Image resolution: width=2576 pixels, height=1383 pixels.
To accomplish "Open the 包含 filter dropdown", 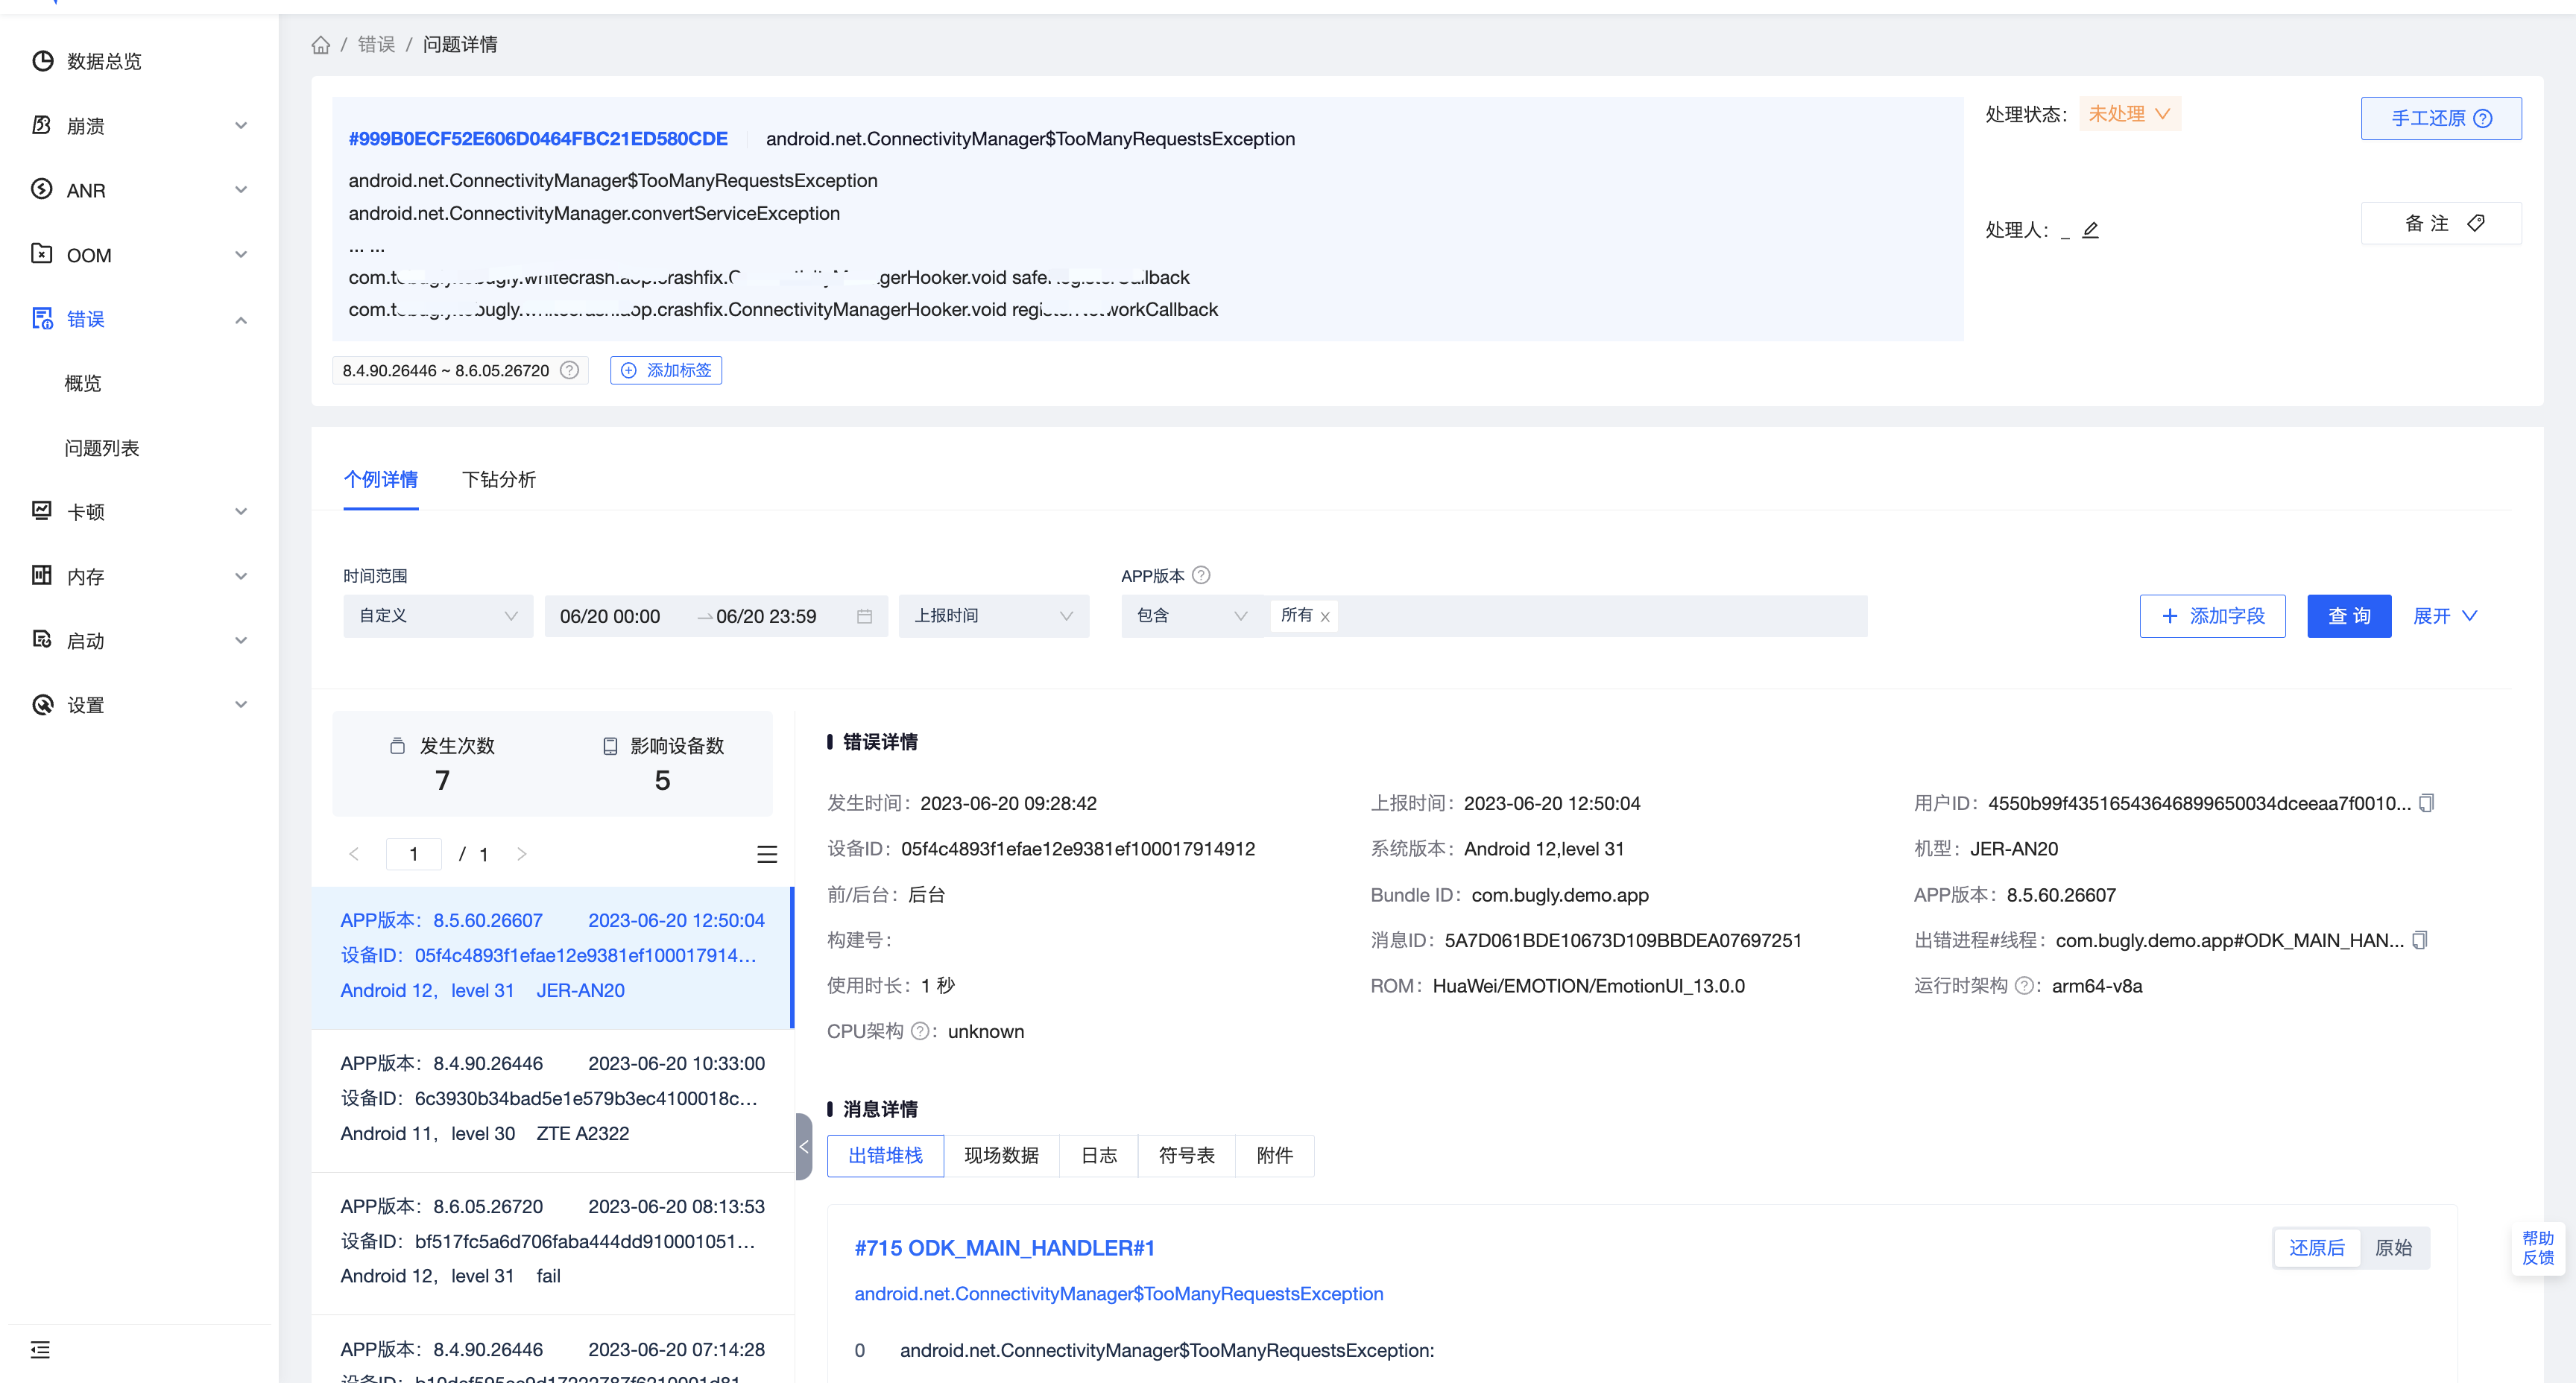I will click(1192, 616).
